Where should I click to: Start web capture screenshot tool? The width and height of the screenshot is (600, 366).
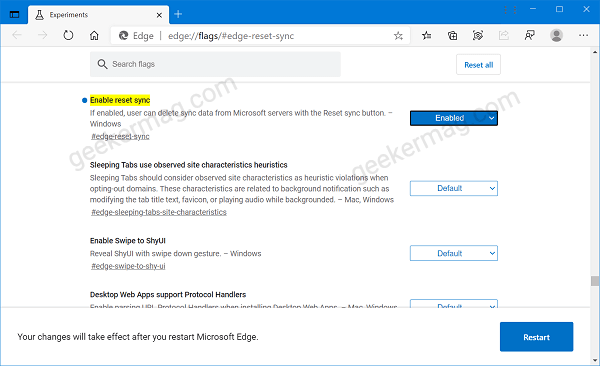point(478,36)
